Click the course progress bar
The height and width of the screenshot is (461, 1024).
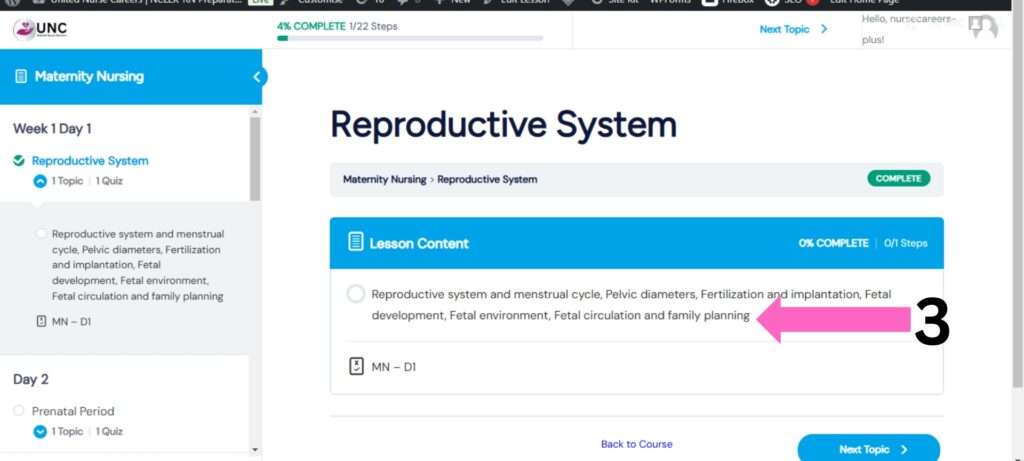point(410,38)
